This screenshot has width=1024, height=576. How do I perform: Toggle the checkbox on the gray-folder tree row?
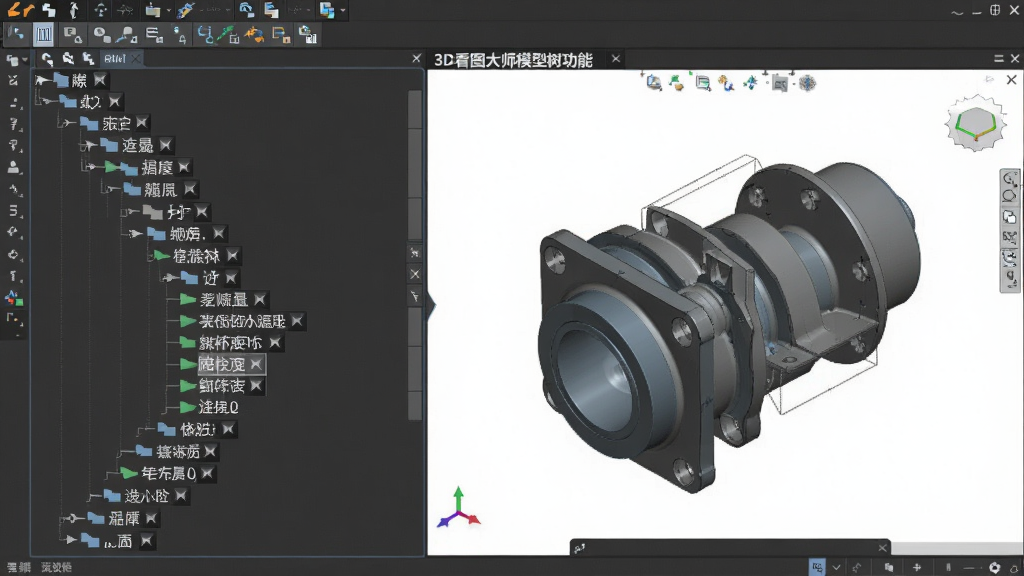coord(202,212)
